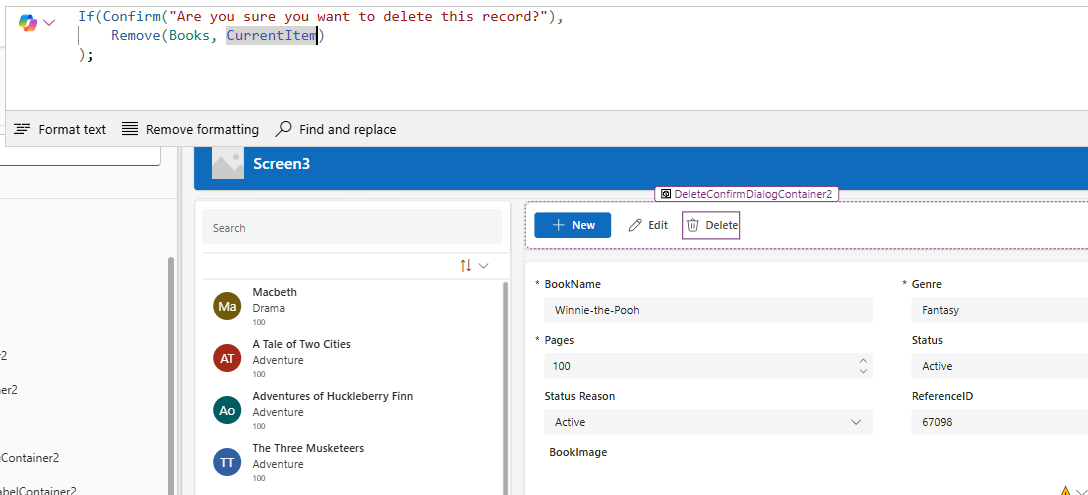Expand the Copilot dropdown chevron
Image resolution: width=1088 pixels, height=495 pixels.
tap(49, 22)
